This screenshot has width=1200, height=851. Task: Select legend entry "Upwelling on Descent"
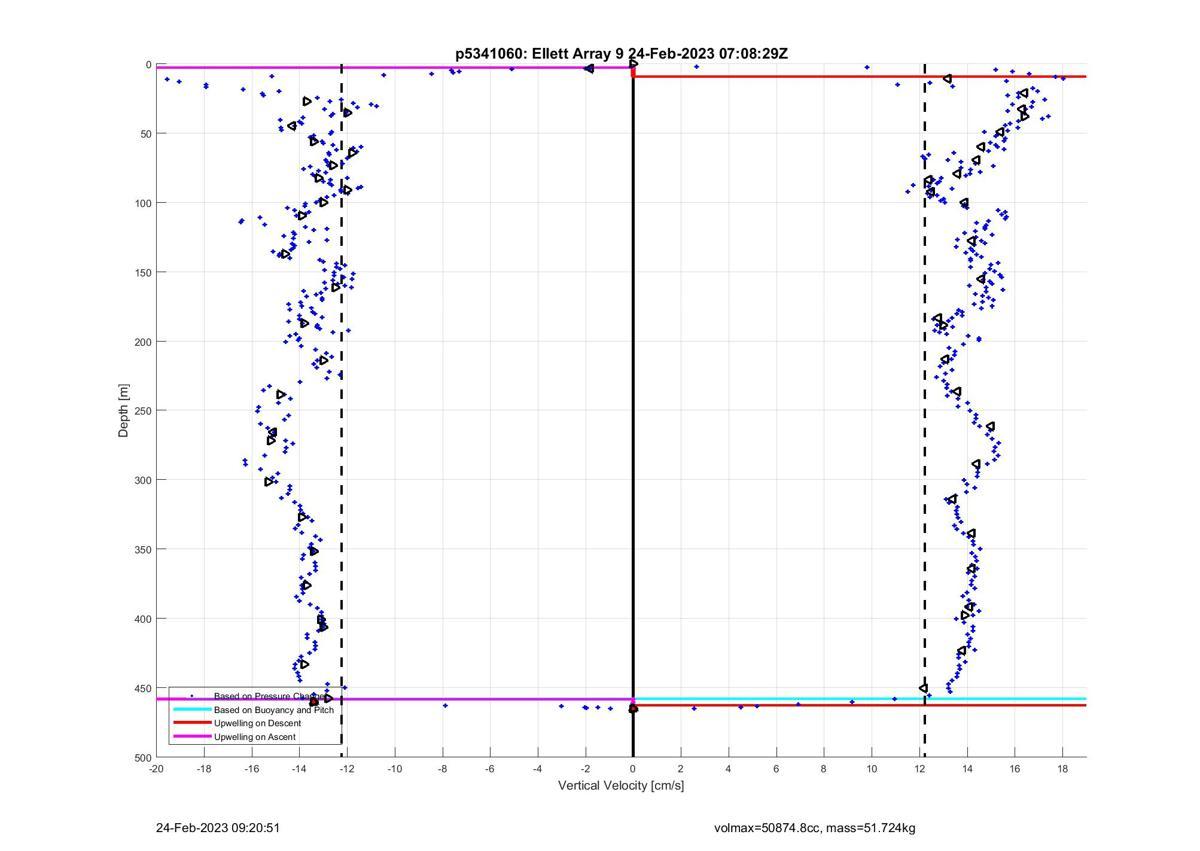pyautogui.click(x=257, y=723)
